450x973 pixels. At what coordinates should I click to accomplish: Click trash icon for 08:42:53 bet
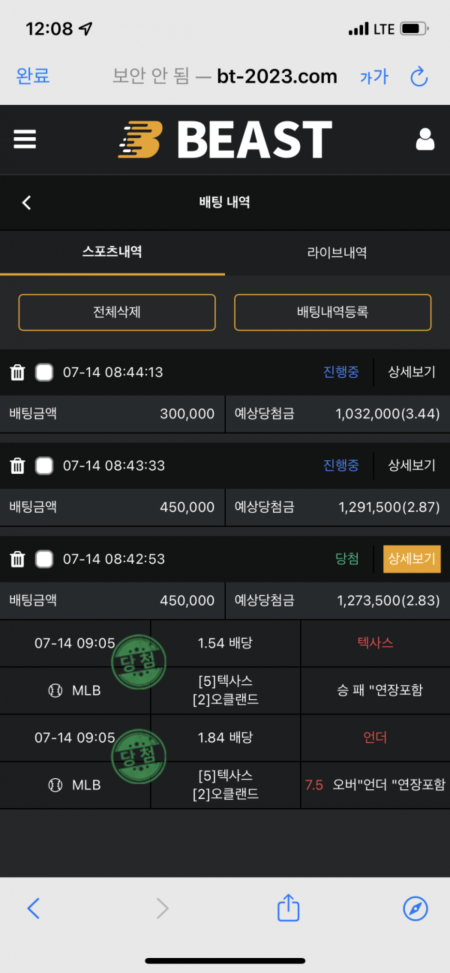tap(17, 559)
